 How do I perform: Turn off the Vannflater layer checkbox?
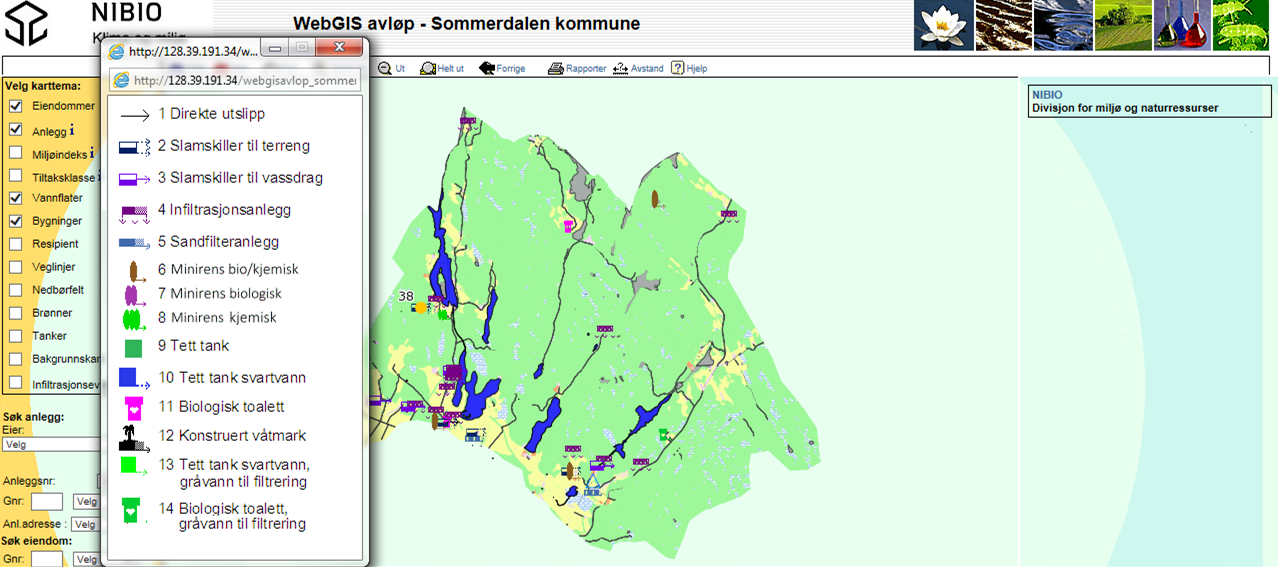point(15,198)
